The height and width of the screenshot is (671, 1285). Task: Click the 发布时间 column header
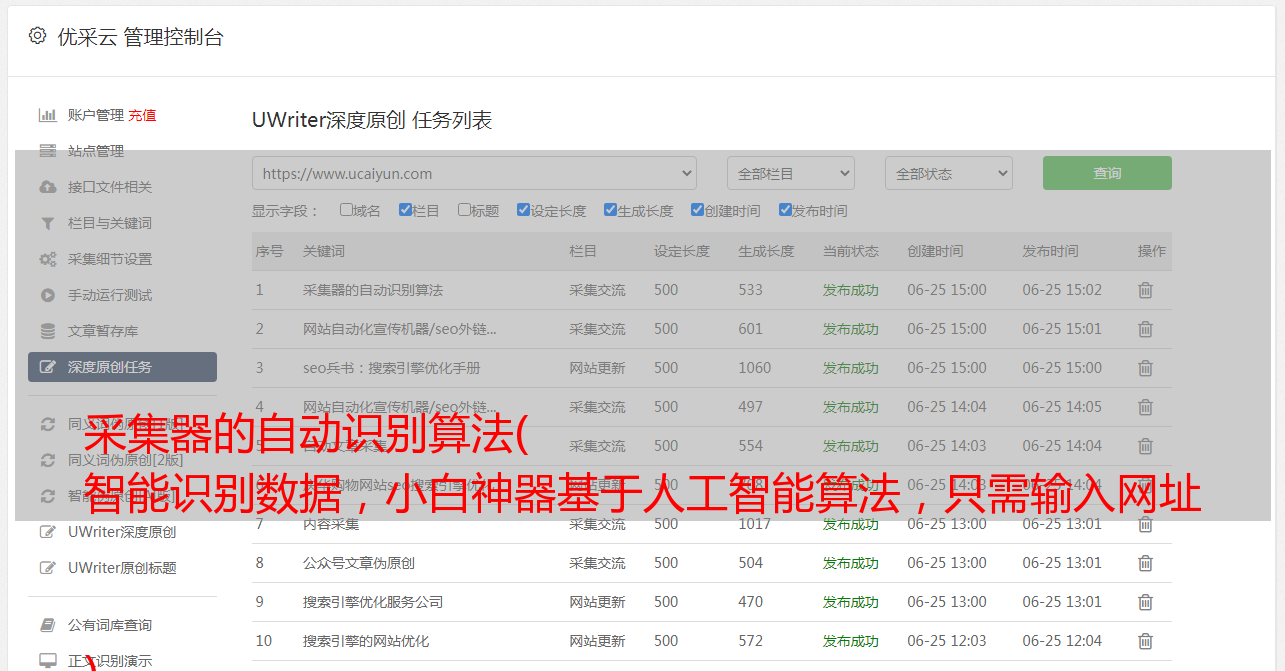coord(1050,251)
